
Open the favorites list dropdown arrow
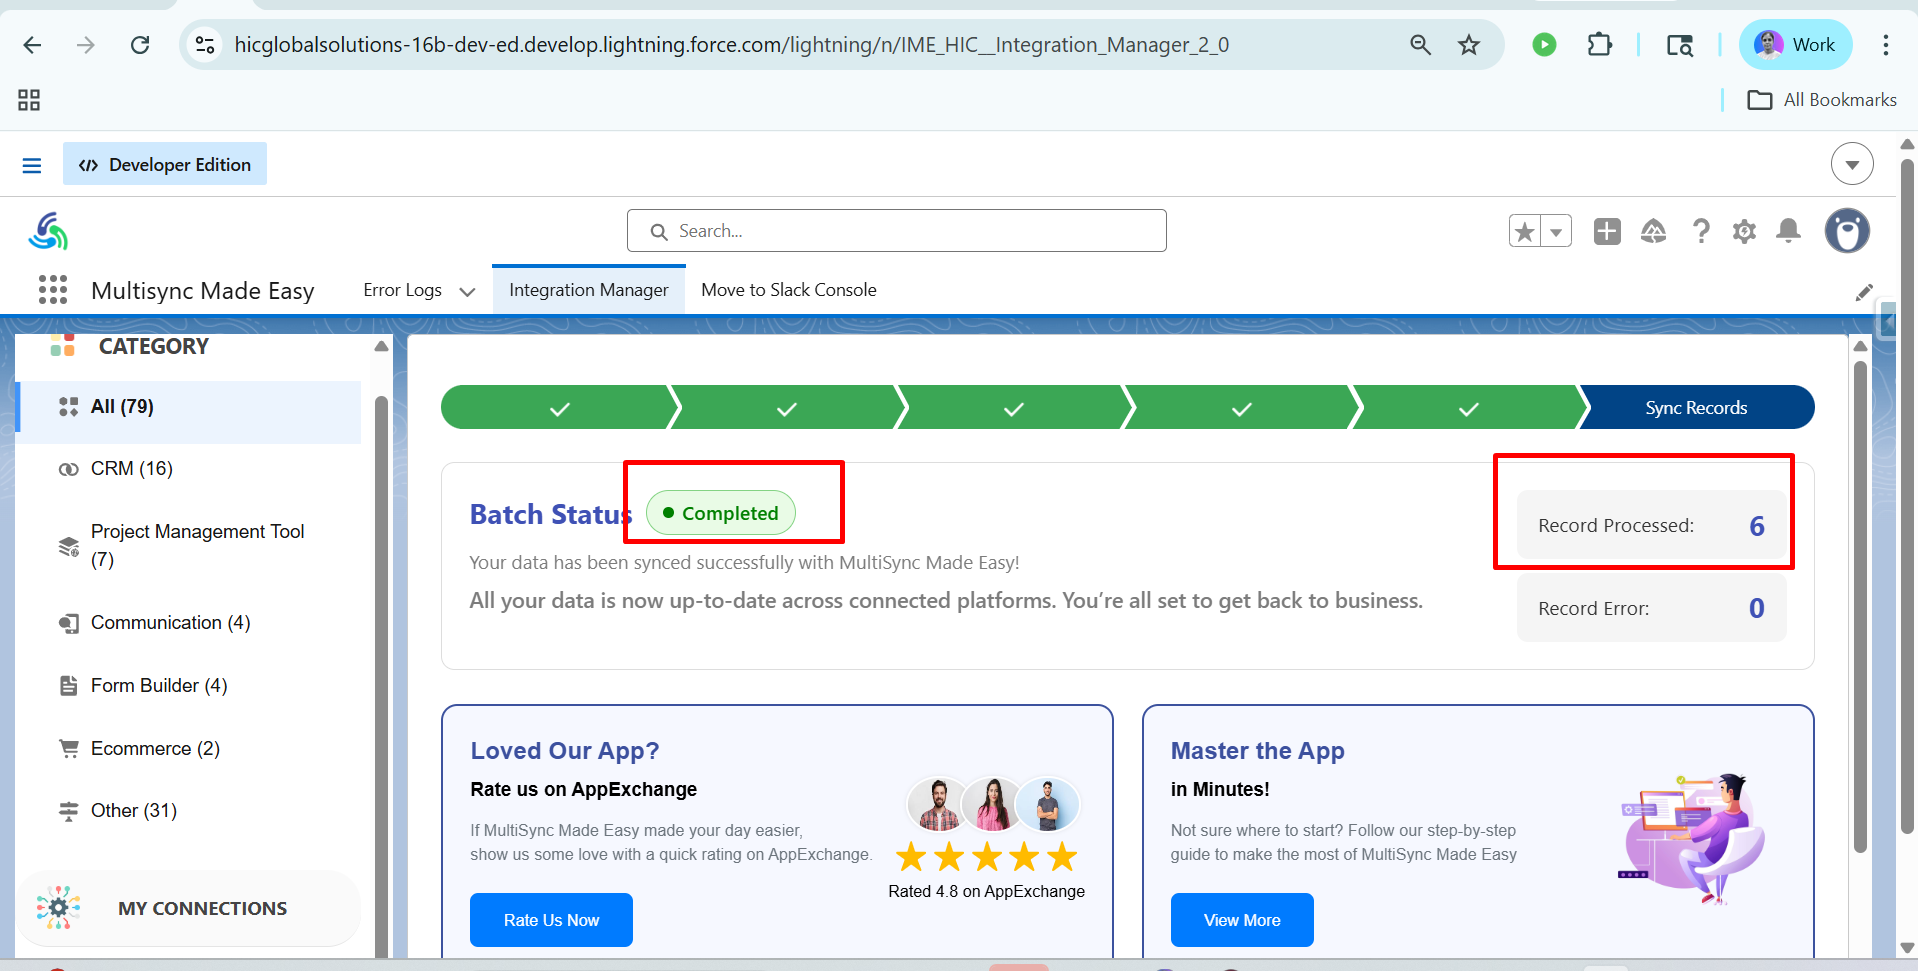pos(1556,232)
